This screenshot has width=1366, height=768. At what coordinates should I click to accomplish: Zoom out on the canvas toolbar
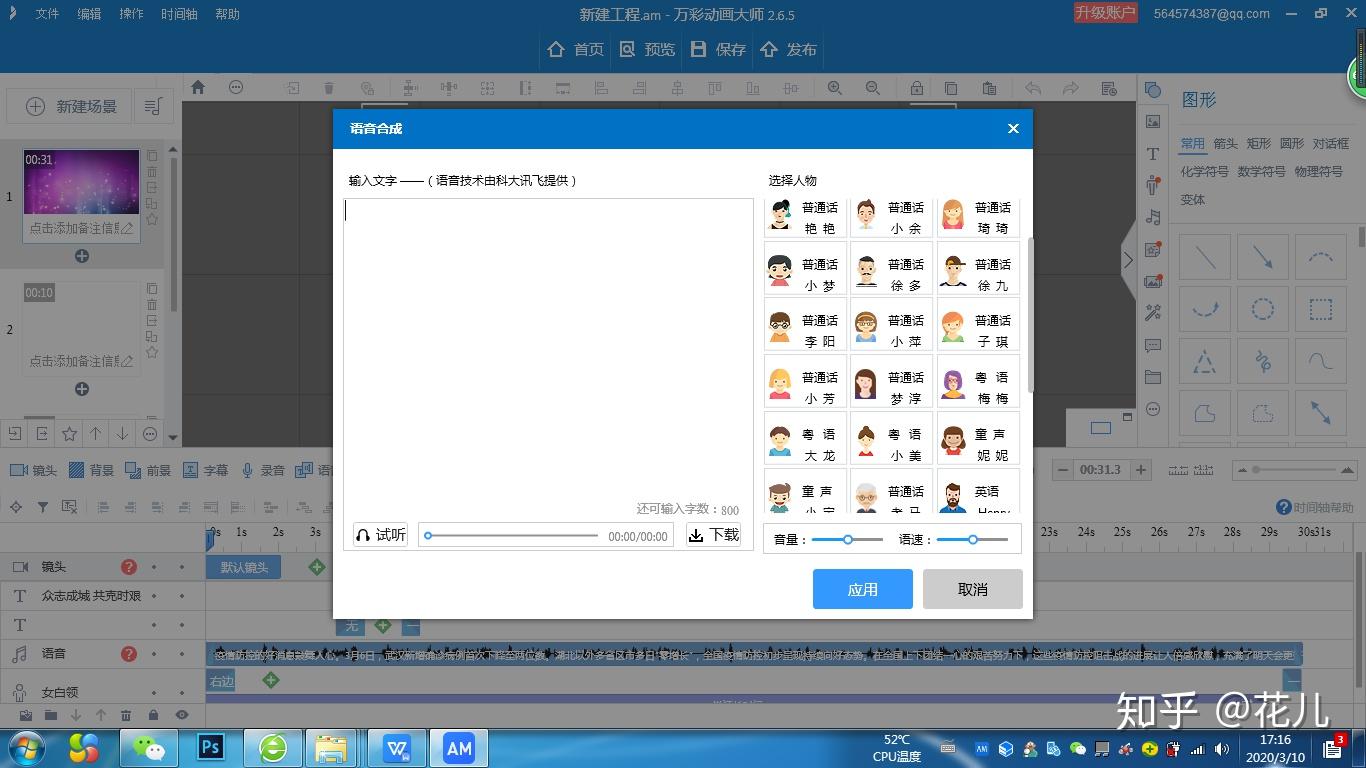872,88
